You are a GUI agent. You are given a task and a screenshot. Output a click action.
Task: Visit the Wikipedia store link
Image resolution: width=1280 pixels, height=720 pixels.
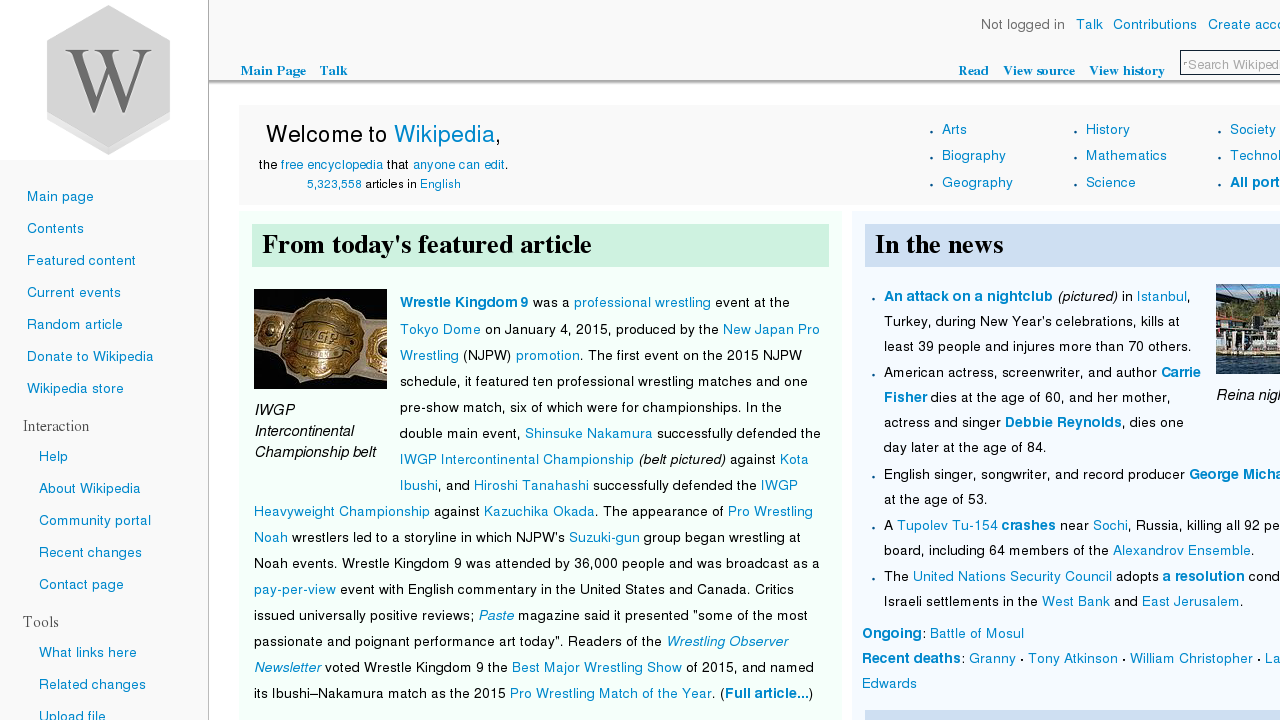[75, 389]
